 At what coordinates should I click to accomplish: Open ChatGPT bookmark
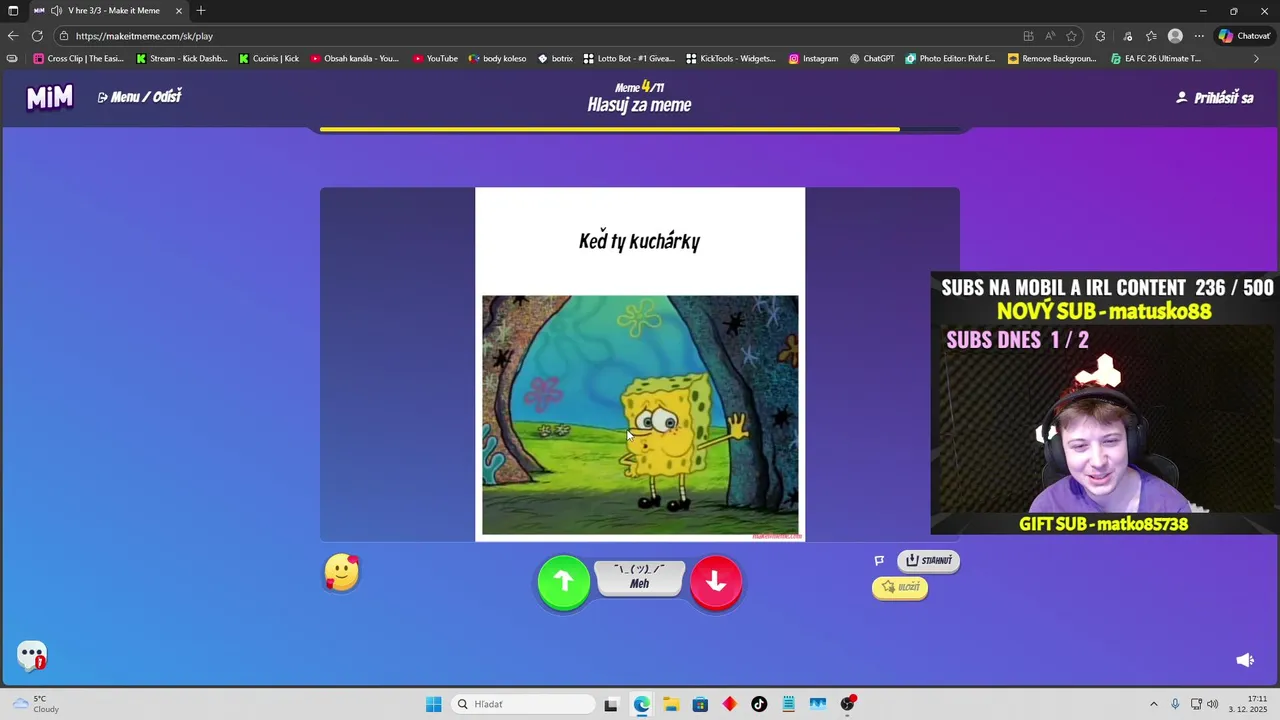872,59
